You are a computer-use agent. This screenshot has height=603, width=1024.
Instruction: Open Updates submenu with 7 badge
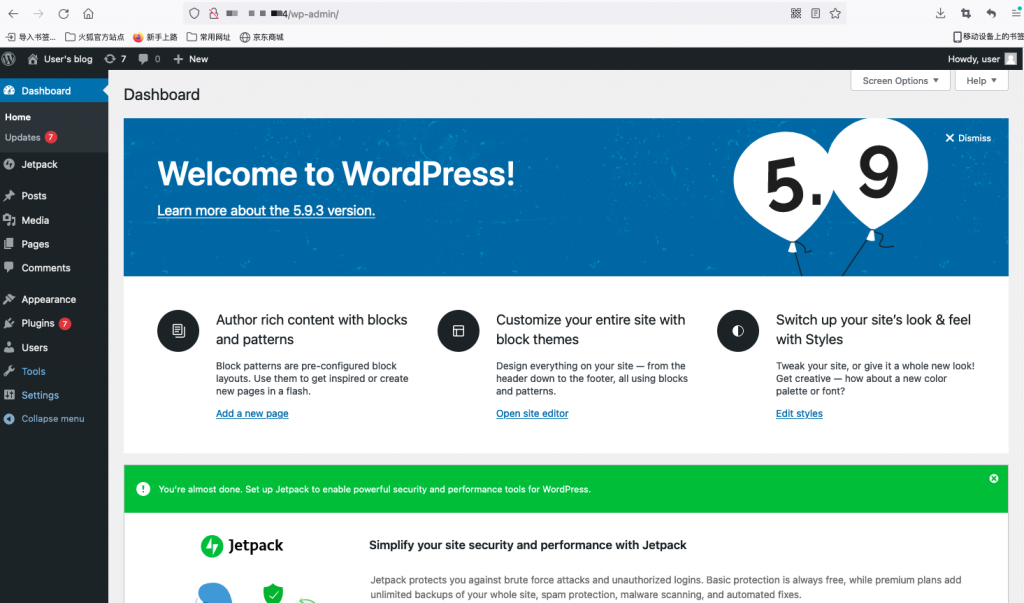click(x=31, y=137)
